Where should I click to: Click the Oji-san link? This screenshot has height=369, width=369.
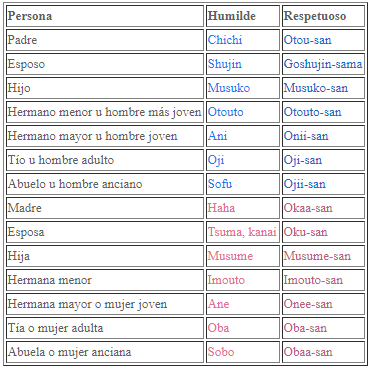click(x=303, y=160)
